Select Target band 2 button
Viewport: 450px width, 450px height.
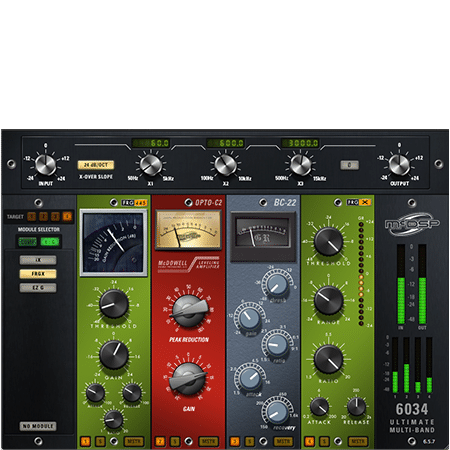[x=44, y=217]
